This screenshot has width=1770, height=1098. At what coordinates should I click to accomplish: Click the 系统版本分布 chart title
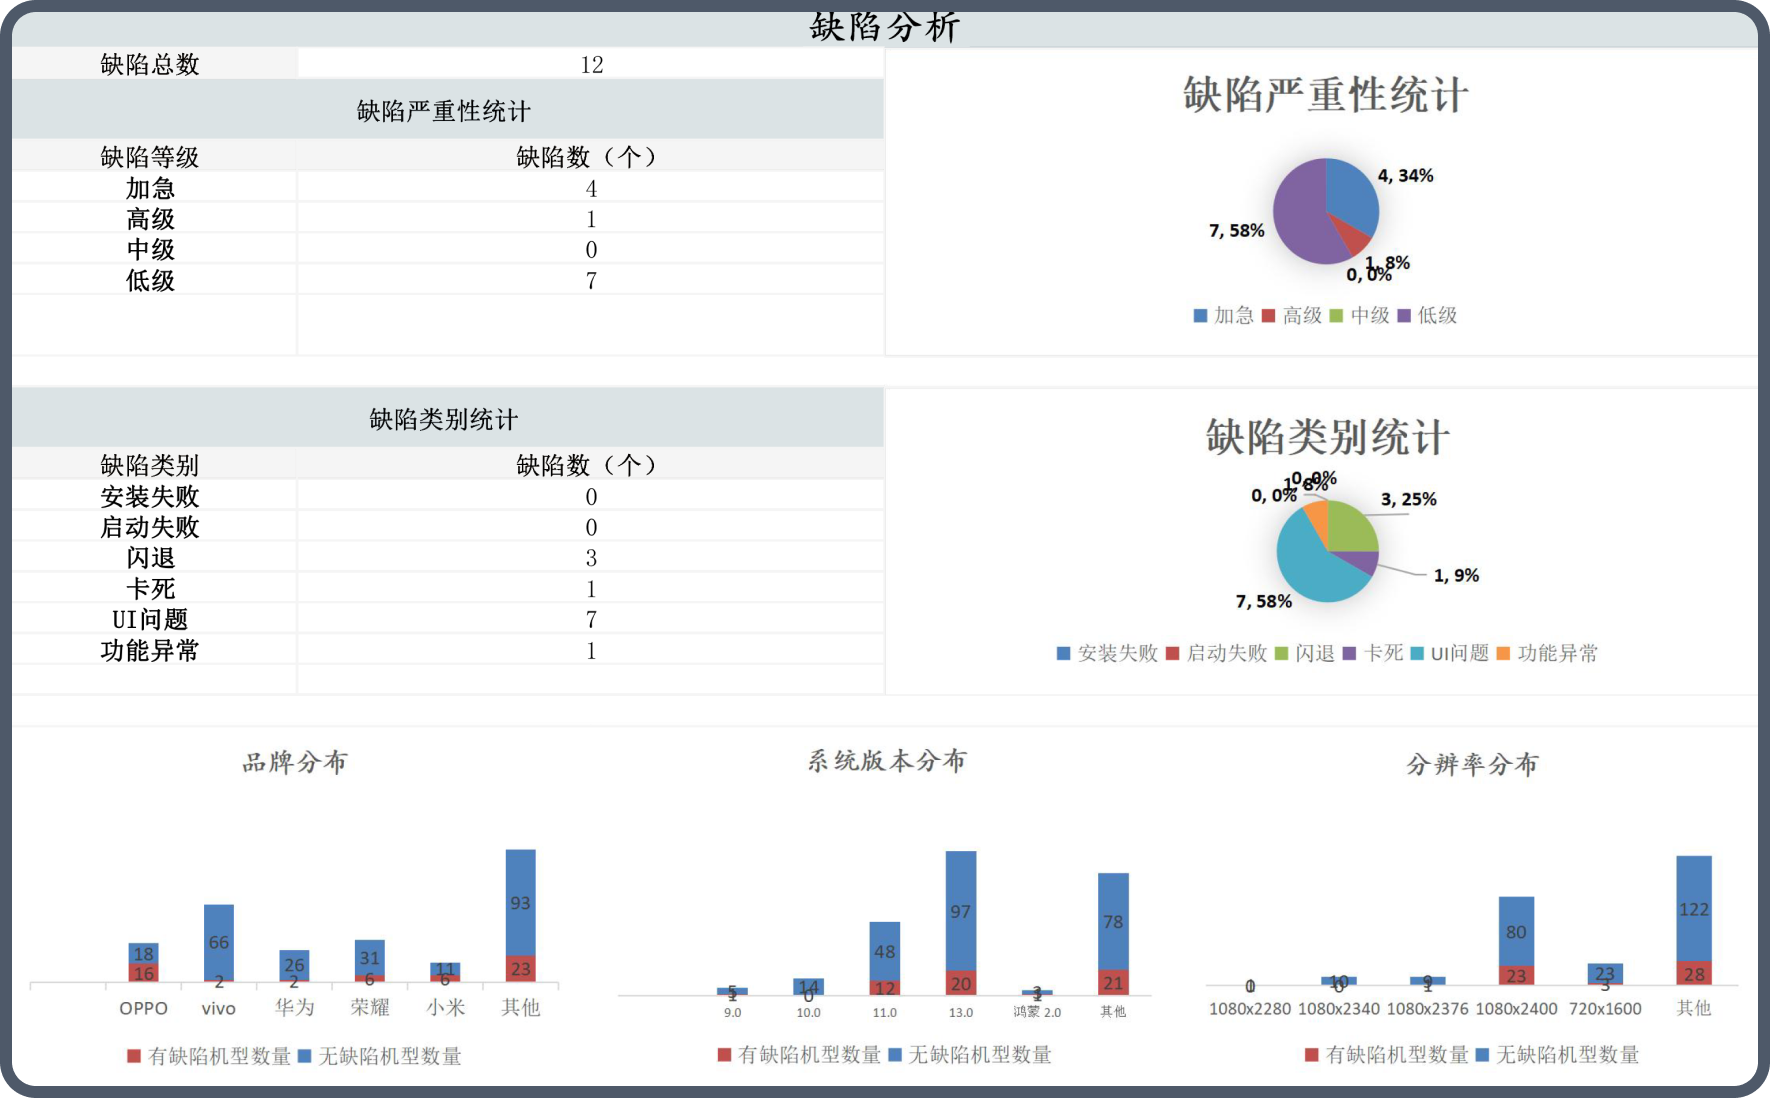pyautogui.click(x=886, y=761)
